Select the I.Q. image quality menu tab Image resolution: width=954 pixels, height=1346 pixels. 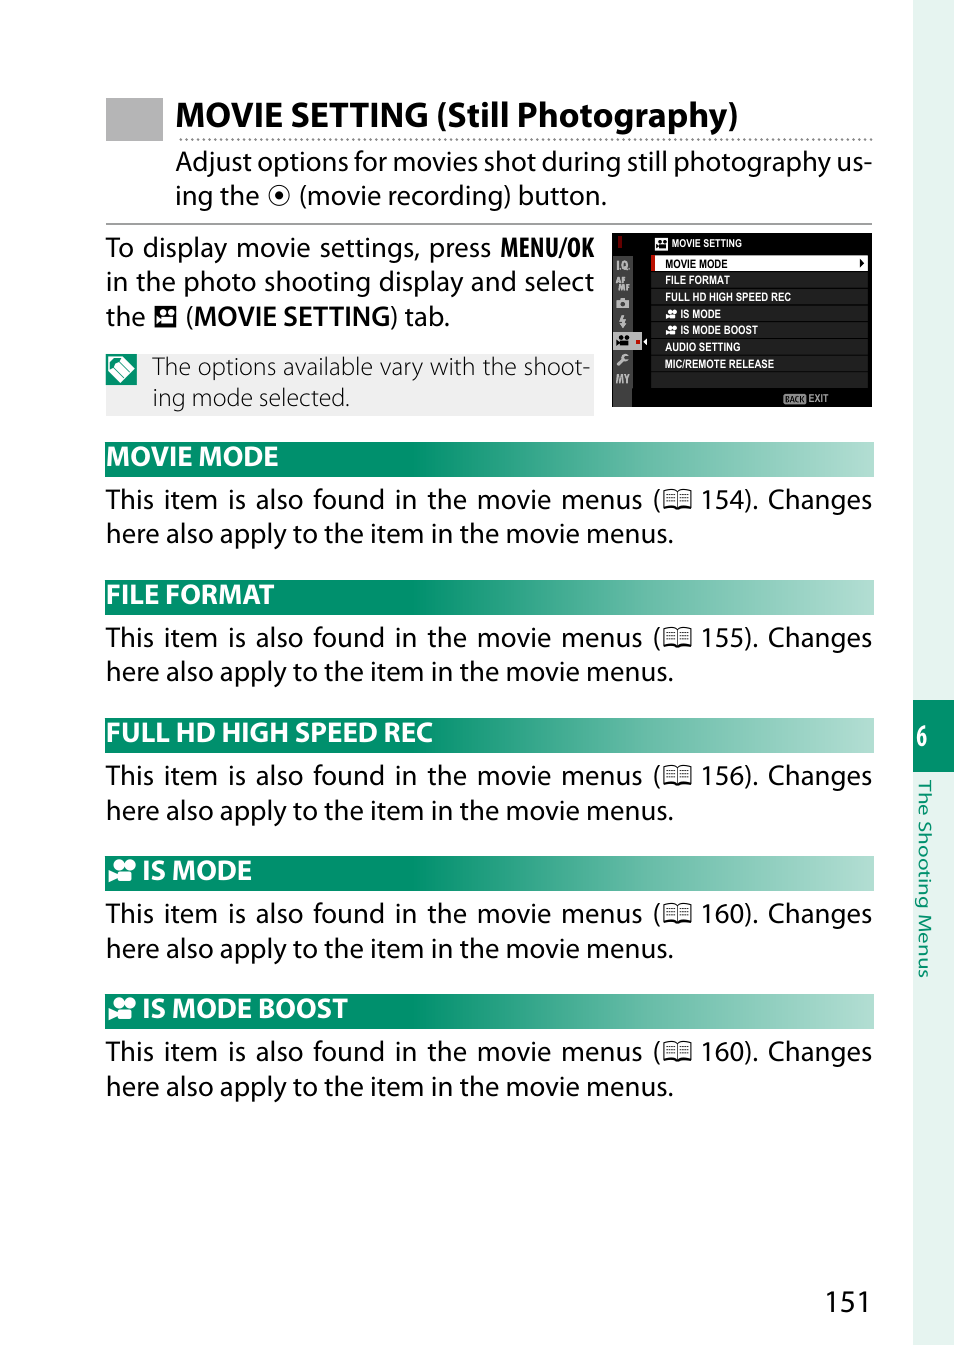coord(622,265)
